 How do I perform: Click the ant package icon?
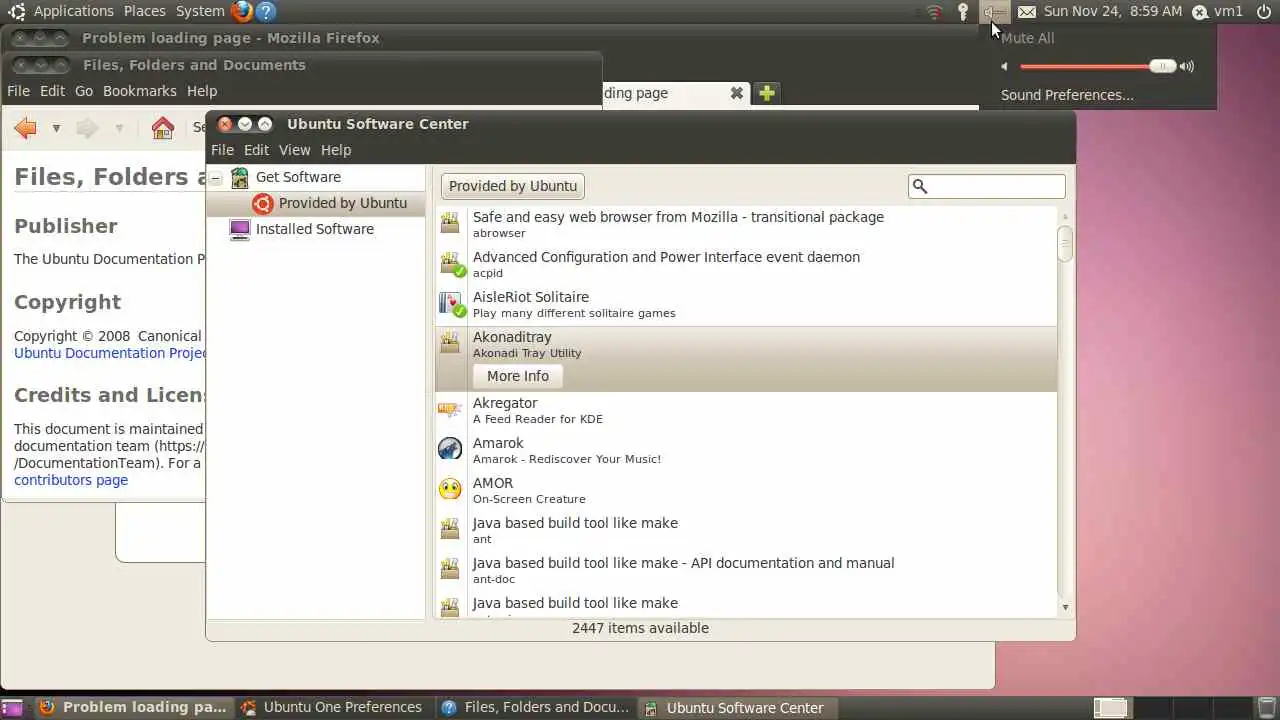(x=450, y=528)
